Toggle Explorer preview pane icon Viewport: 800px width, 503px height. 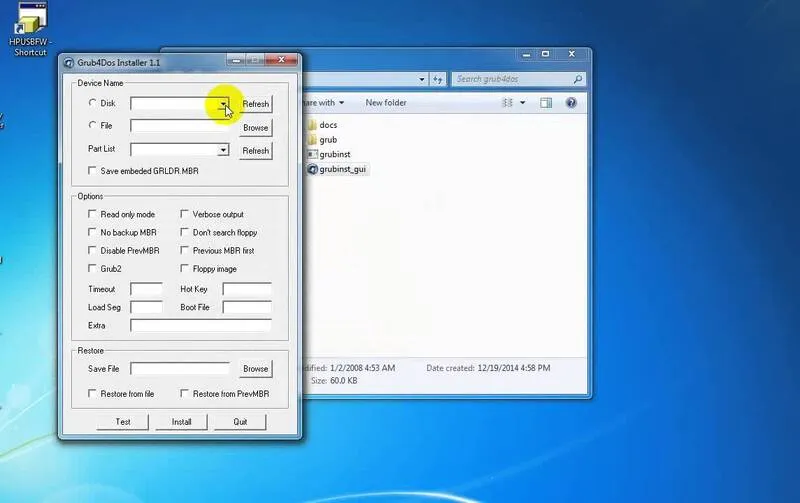546,103
